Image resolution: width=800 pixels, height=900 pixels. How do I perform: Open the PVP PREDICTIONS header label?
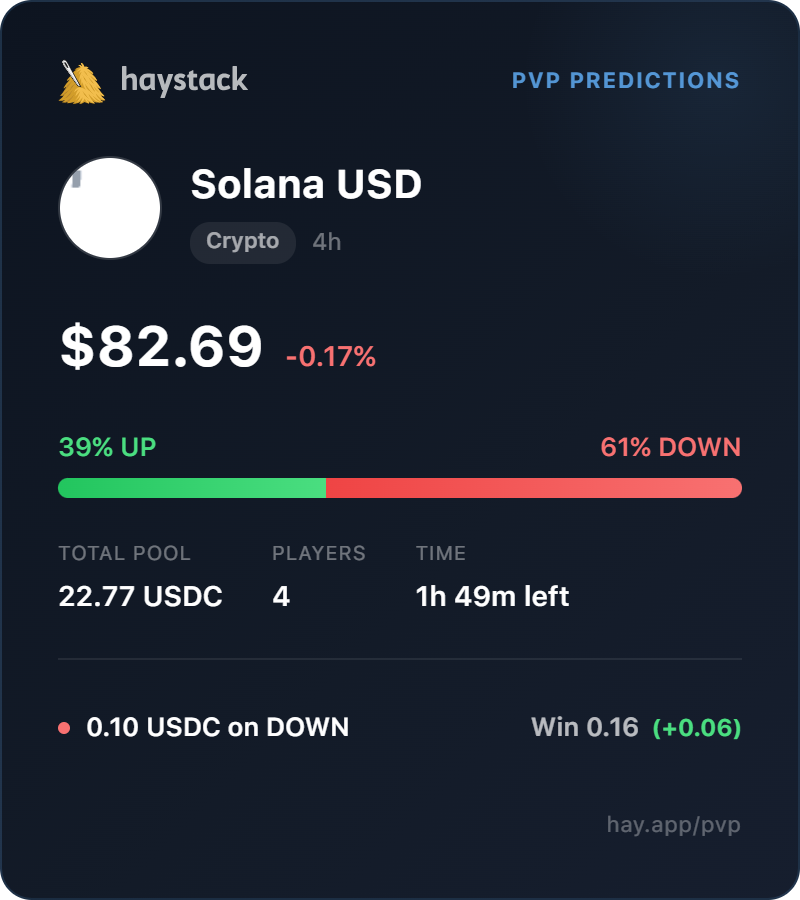(x=625, y=80)
